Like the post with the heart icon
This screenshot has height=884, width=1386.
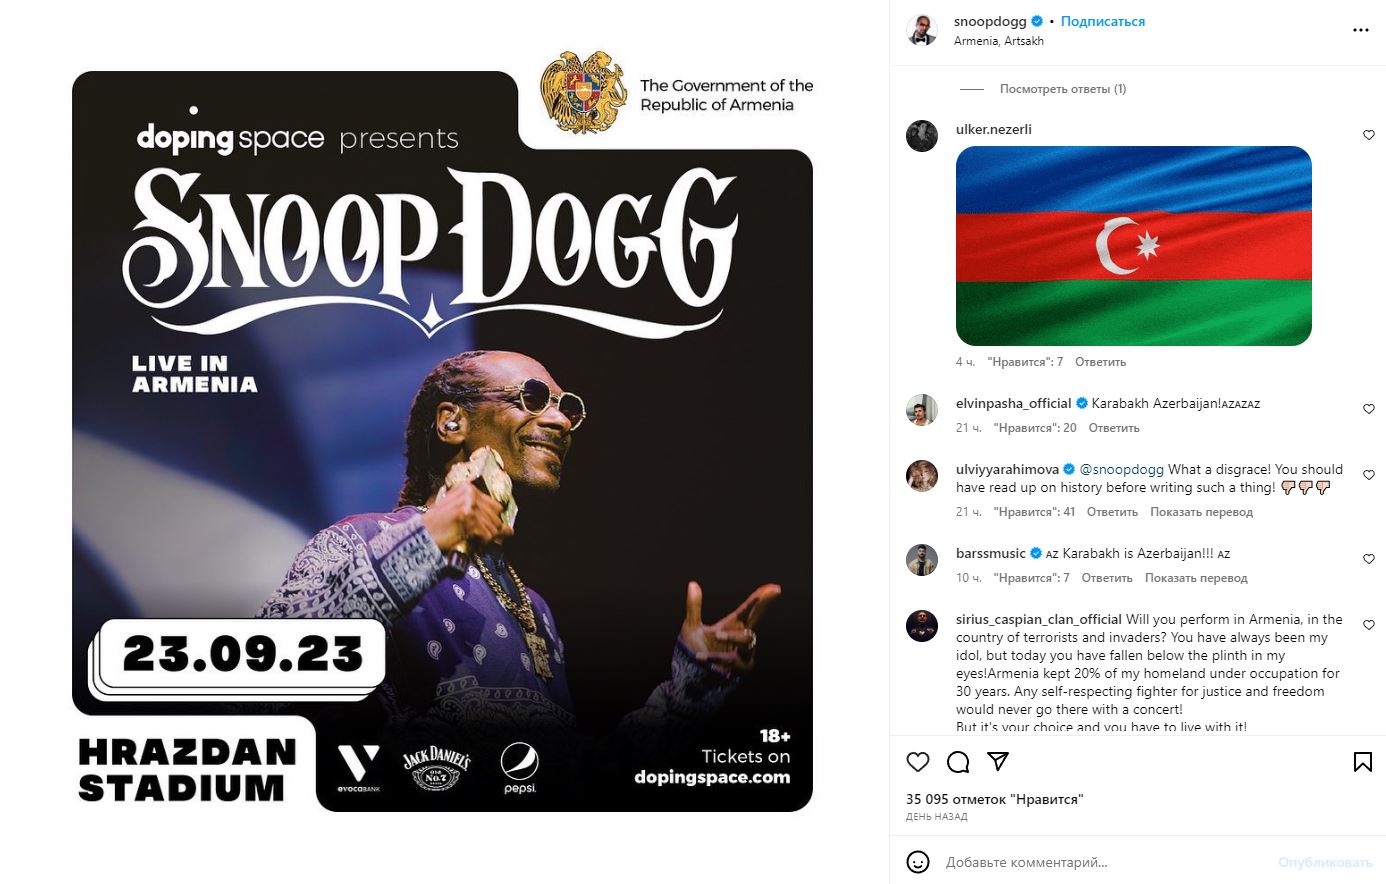click(918, 762)
